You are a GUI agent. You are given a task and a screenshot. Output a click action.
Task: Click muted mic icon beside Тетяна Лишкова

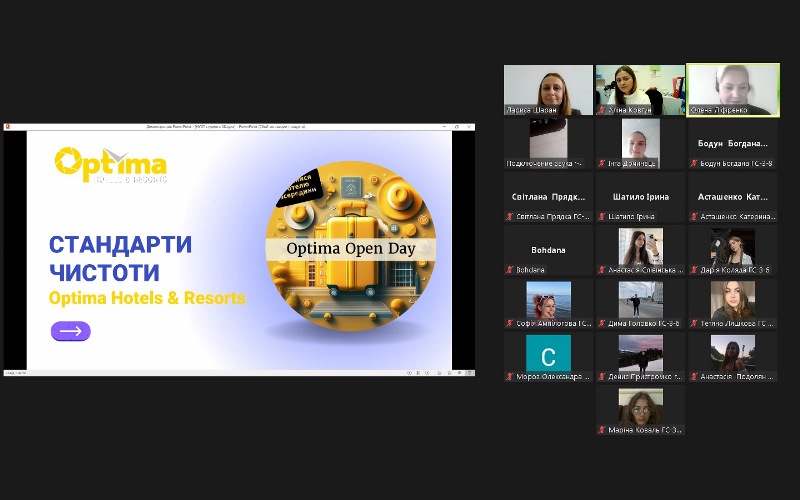point(694,323)
